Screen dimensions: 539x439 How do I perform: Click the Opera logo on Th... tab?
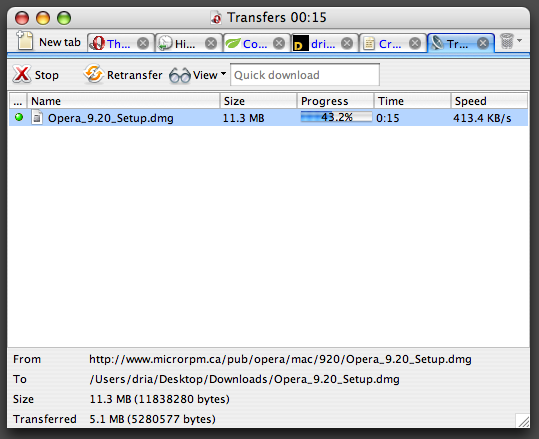tap(97, 43)
